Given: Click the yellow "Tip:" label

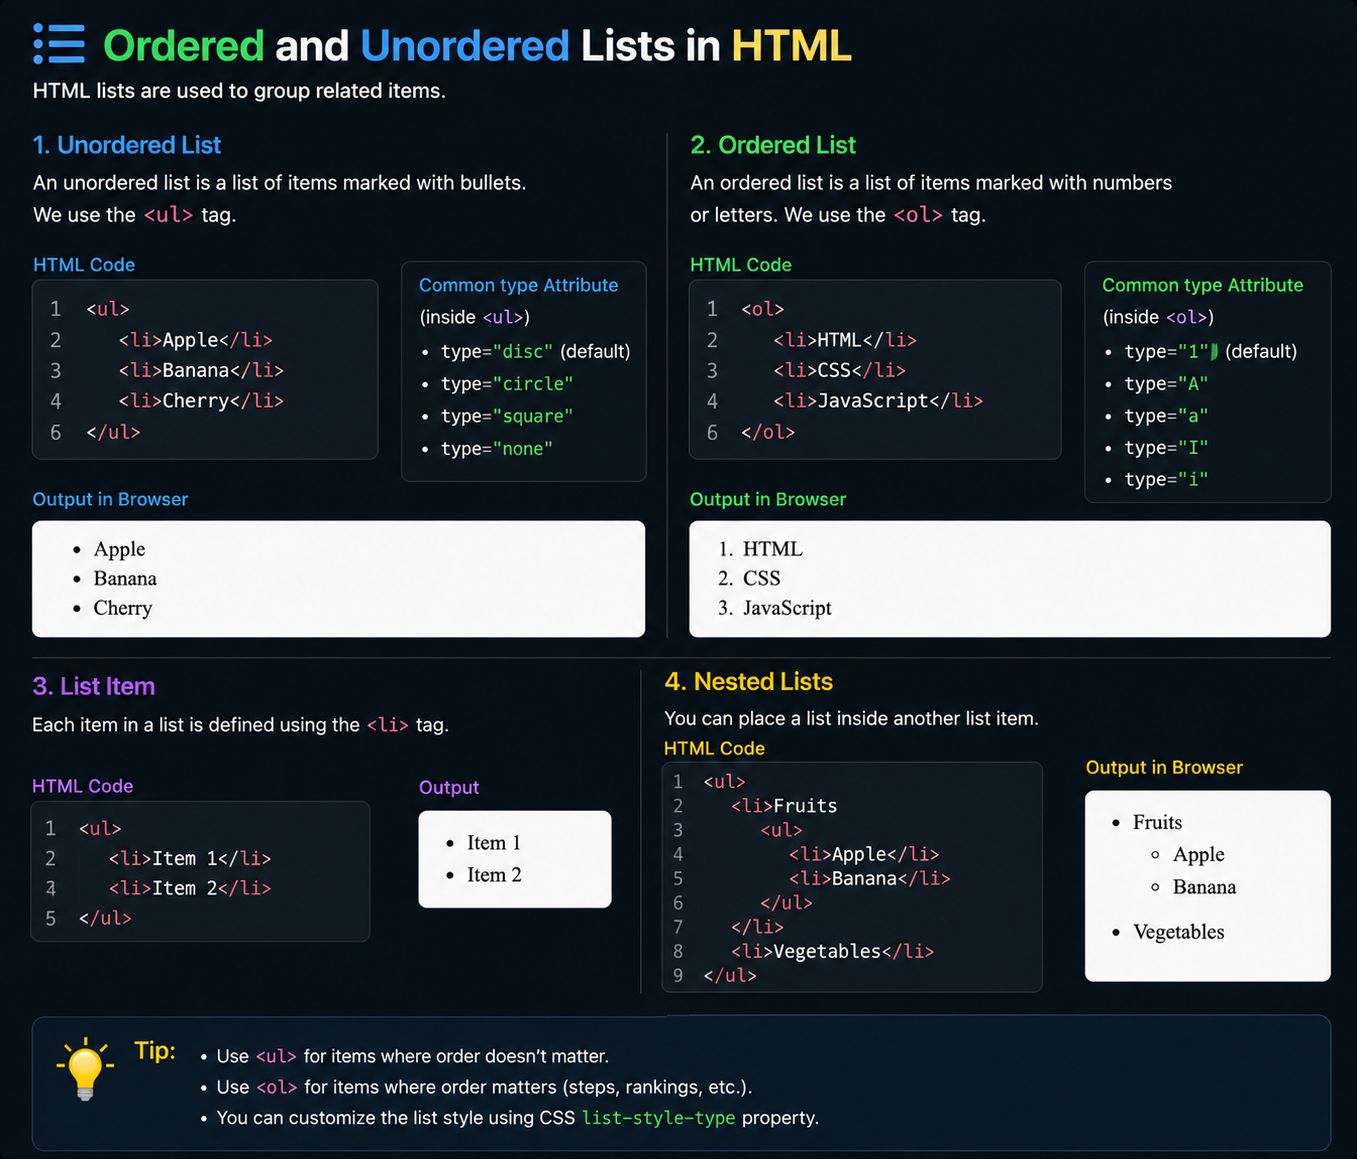Looking at the screenshot, I should click(155, 1051).
